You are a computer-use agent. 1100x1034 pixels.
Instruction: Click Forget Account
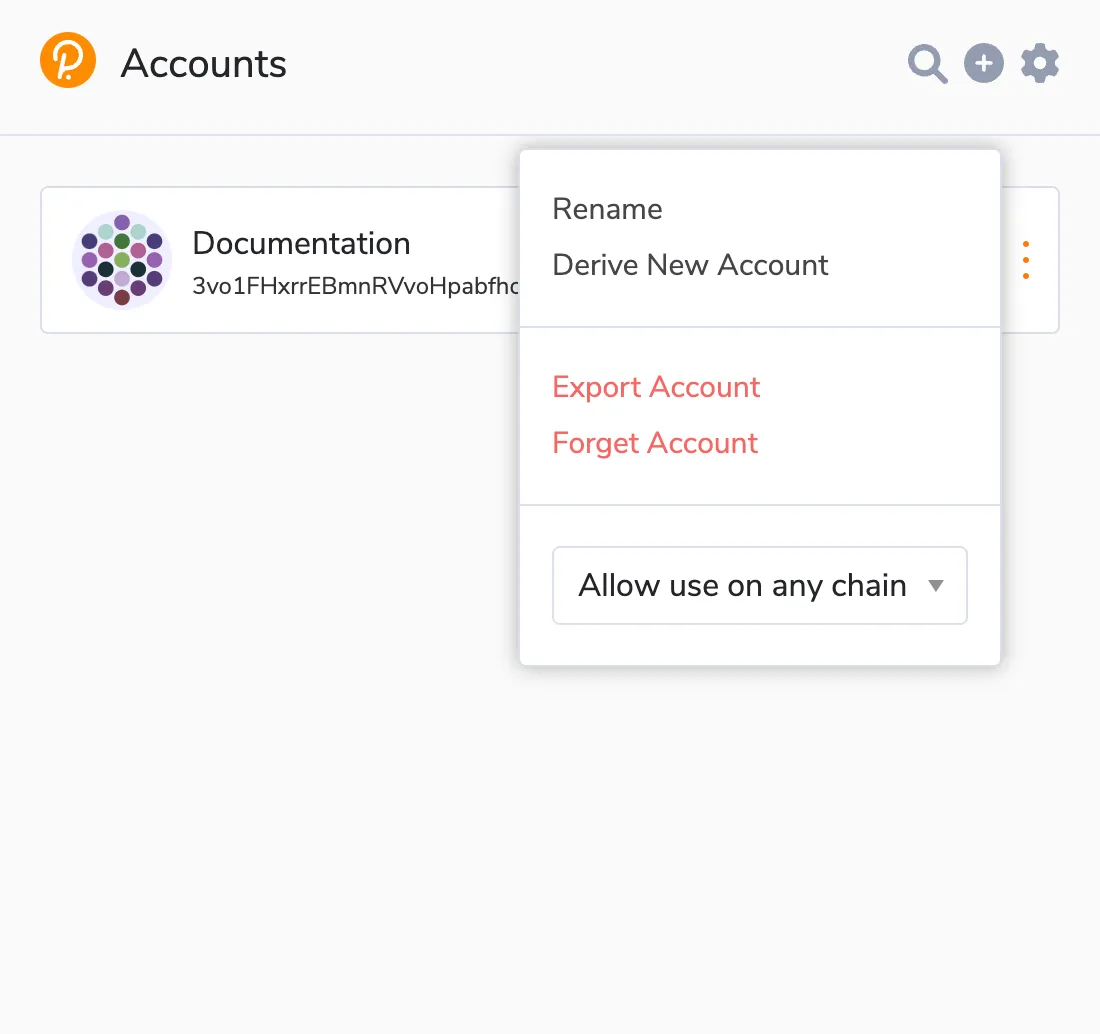[x=655, y=443]
